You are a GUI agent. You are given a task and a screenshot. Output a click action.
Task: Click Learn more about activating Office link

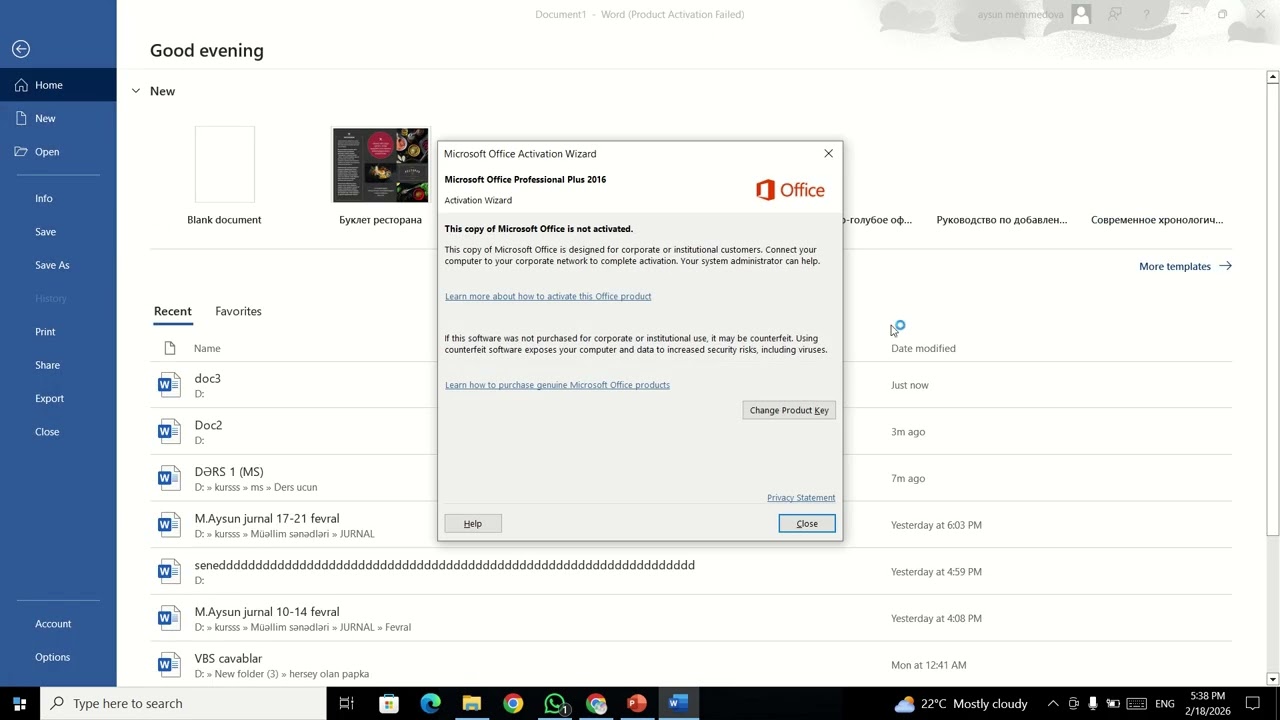click(x=548, y=296)
